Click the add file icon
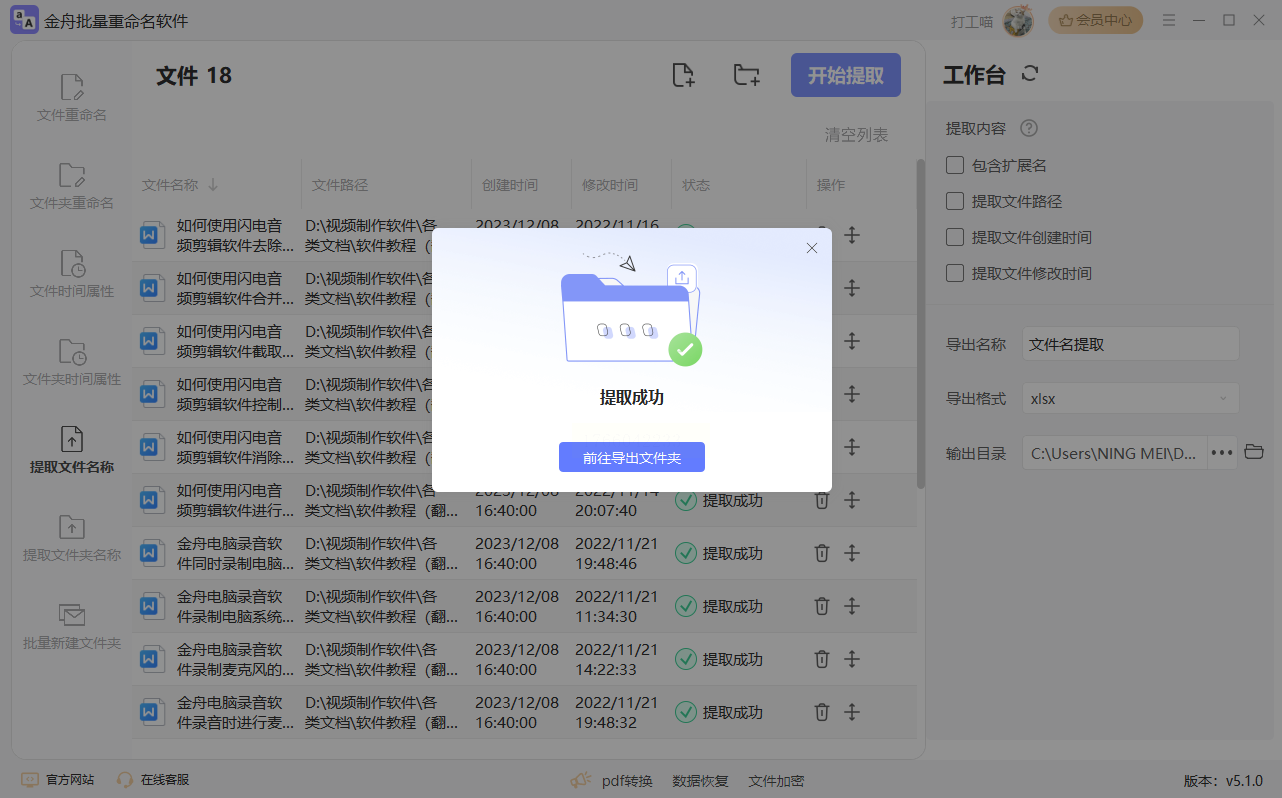Screen dimensions: 1282x798 pyautogui.click(x=683, y=76)
